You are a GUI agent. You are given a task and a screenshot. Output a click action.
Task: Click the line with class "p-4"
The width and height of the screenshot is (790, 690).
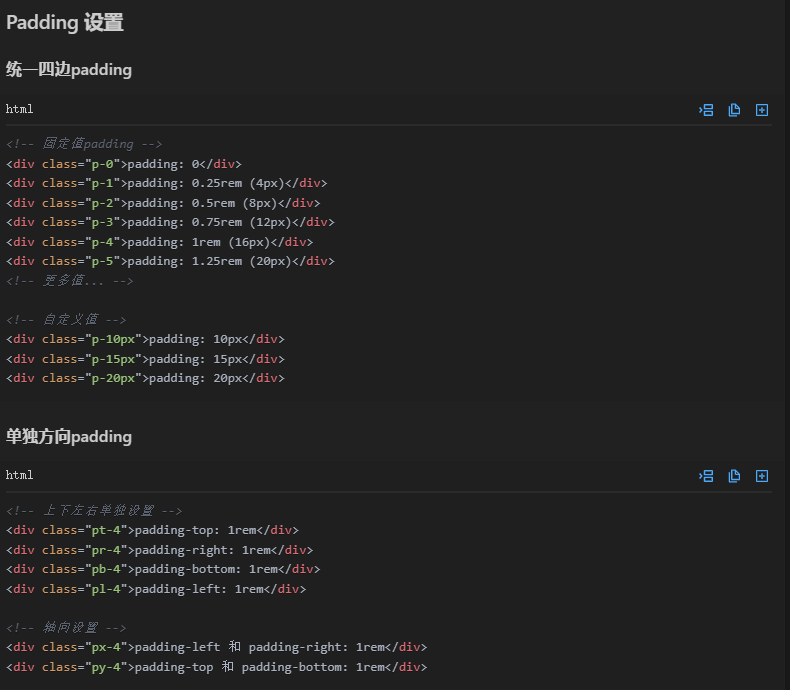[x=160, y=242]
